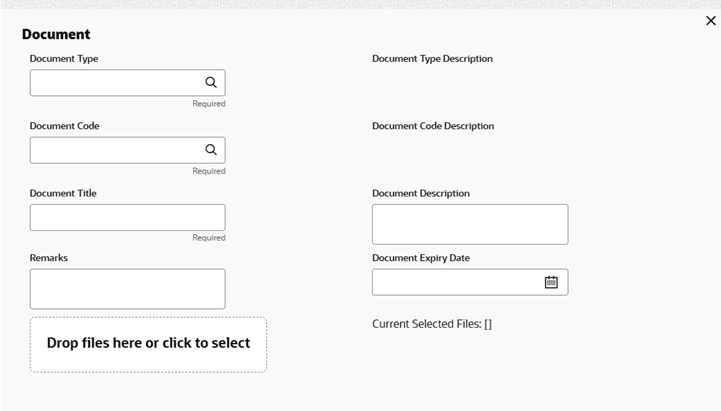Image resolution: width=721 pixels, height=411 pixels.
Task: Click the Document Expiry Date input box
Action: [456, 282]
